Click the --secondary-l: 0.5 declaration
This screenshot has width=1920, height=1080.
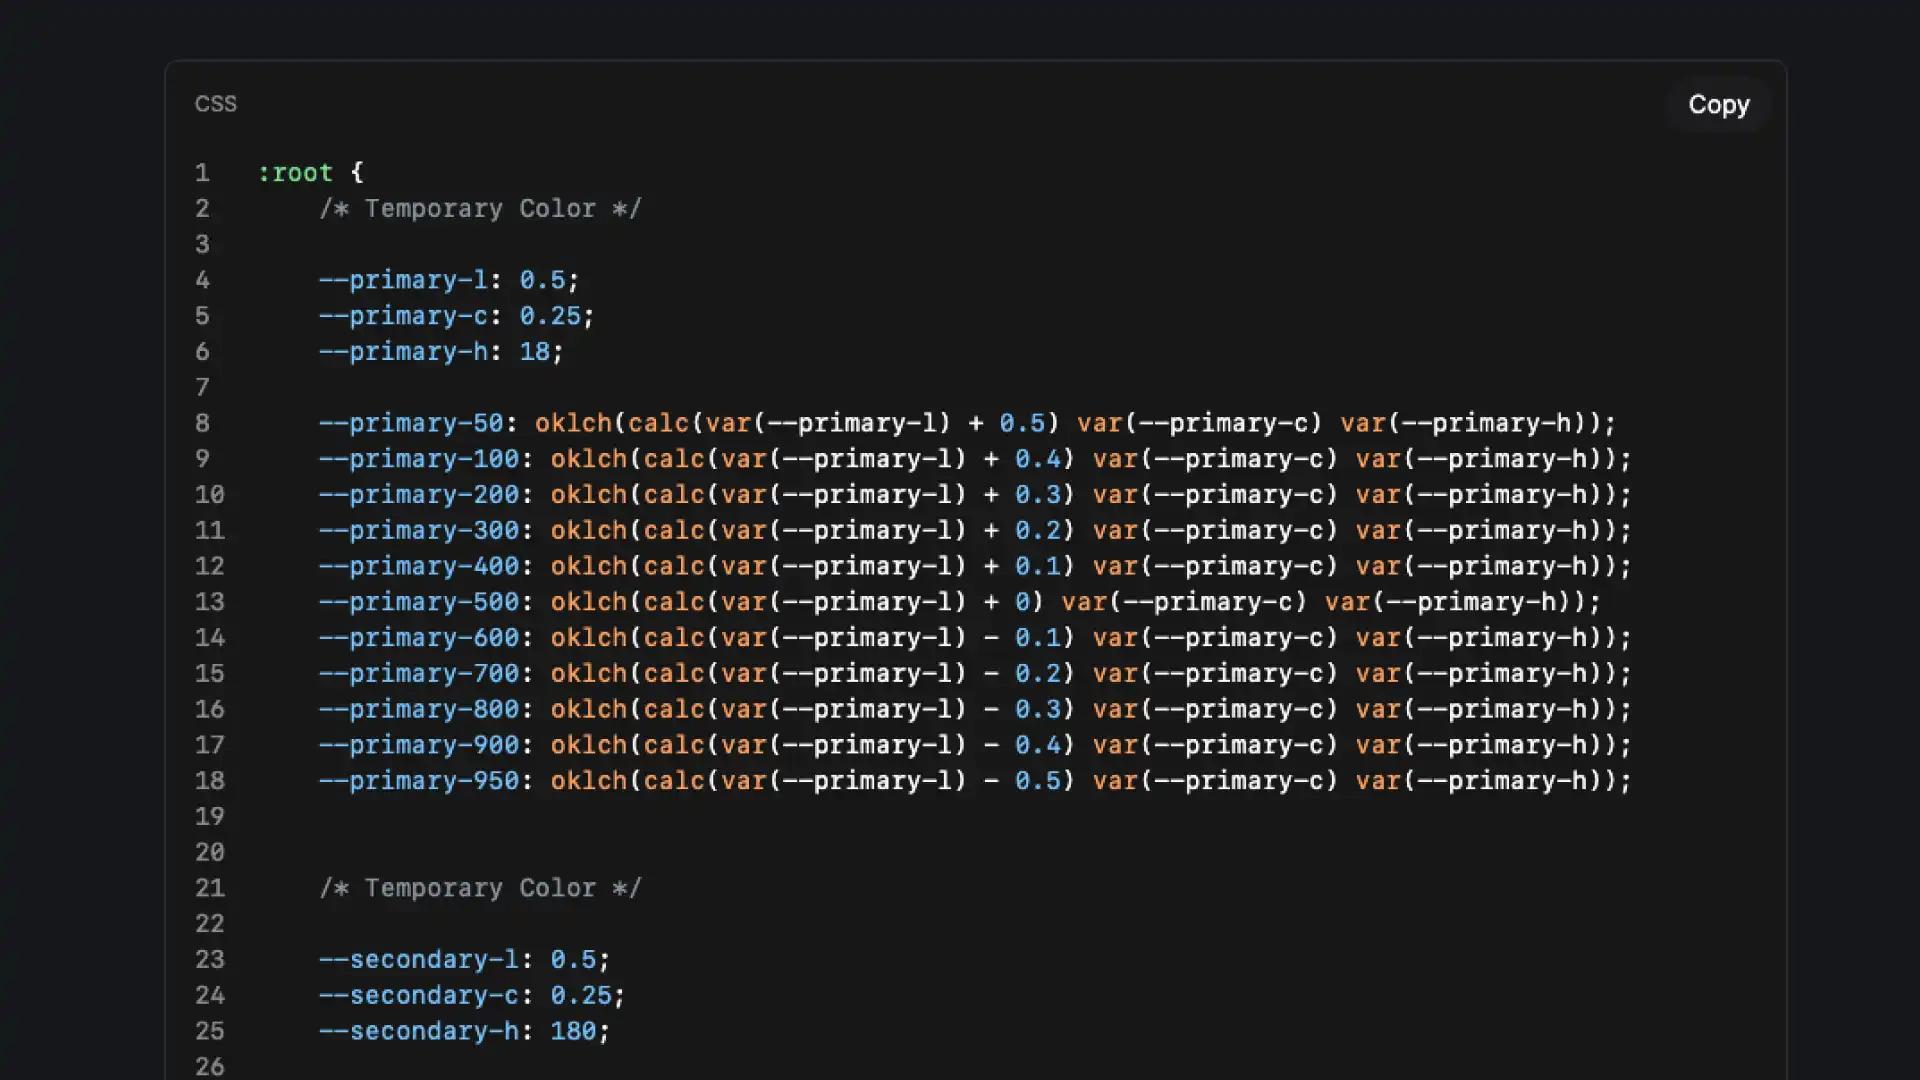tap(464, 960)
